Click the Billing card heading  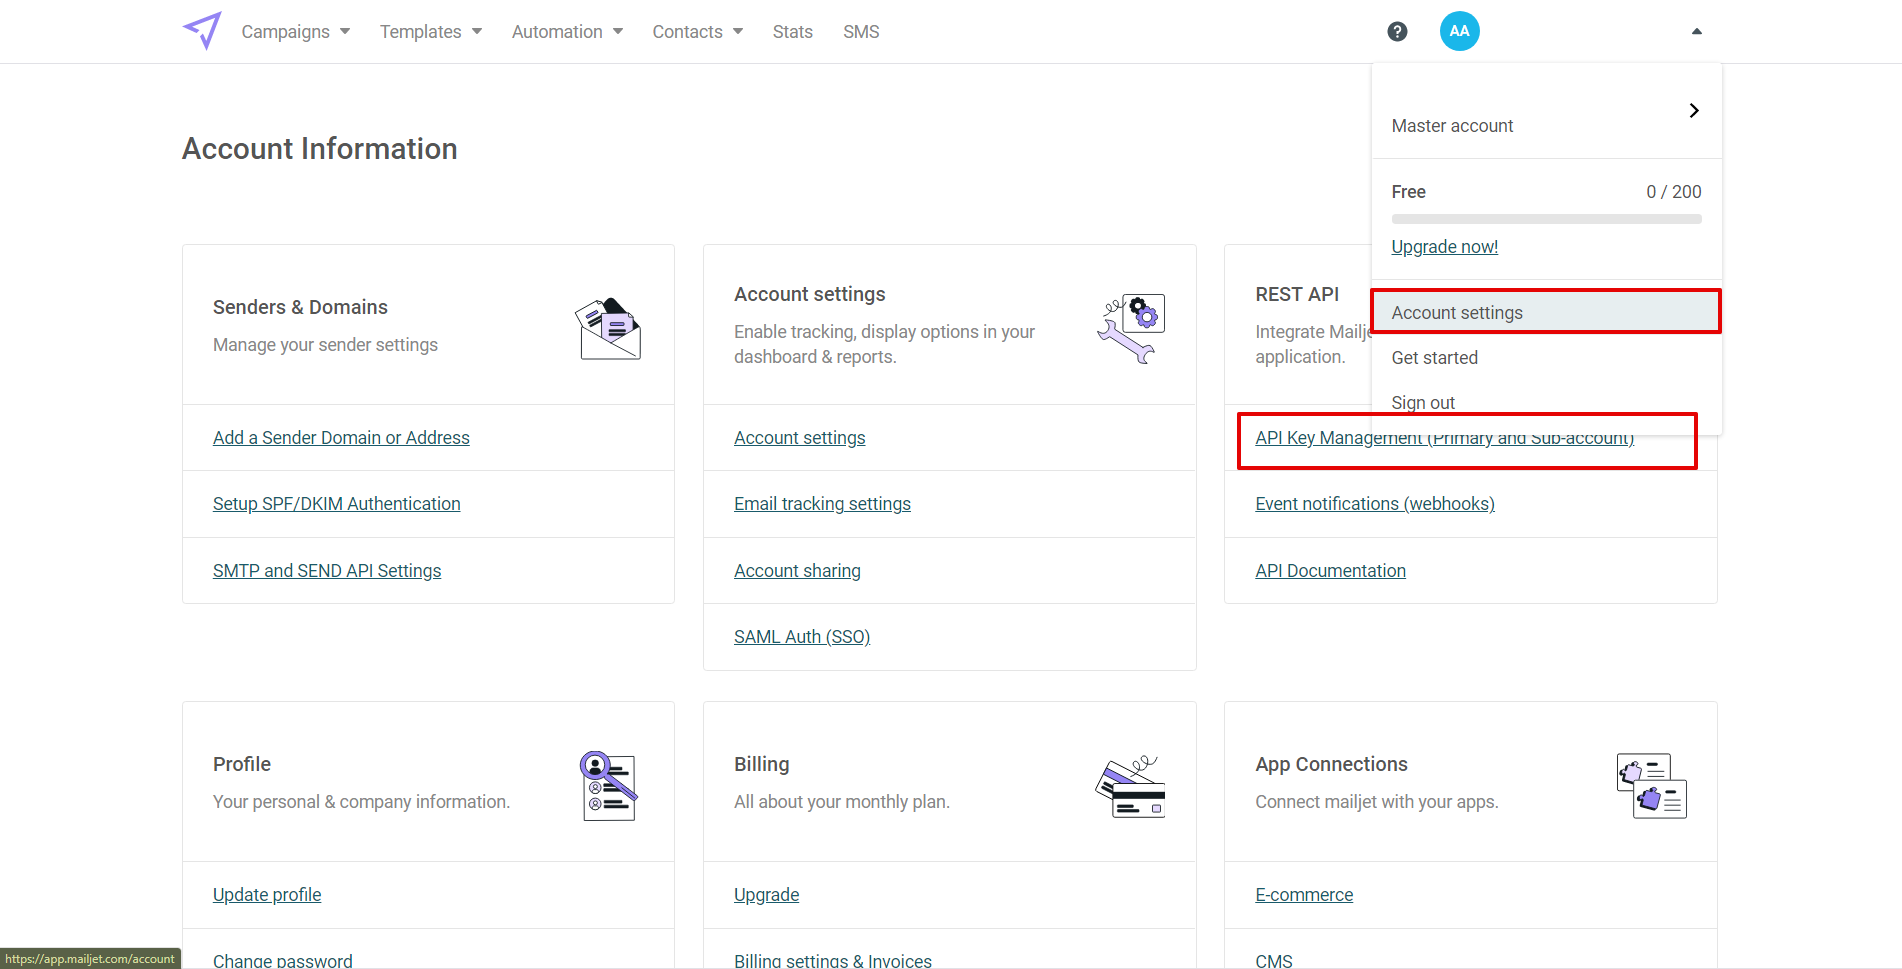pos(762,764)
